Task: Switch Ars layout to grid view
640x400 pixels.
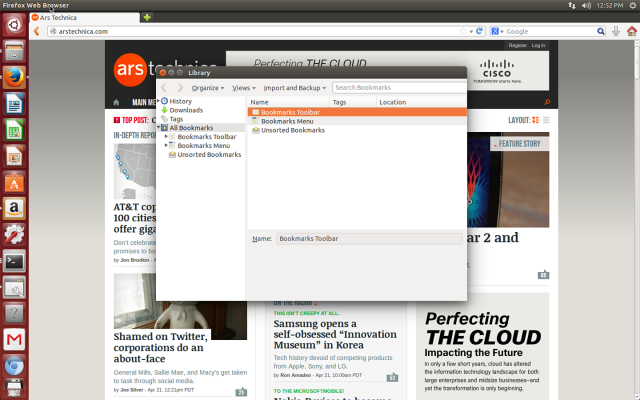Action: point(536,120)
